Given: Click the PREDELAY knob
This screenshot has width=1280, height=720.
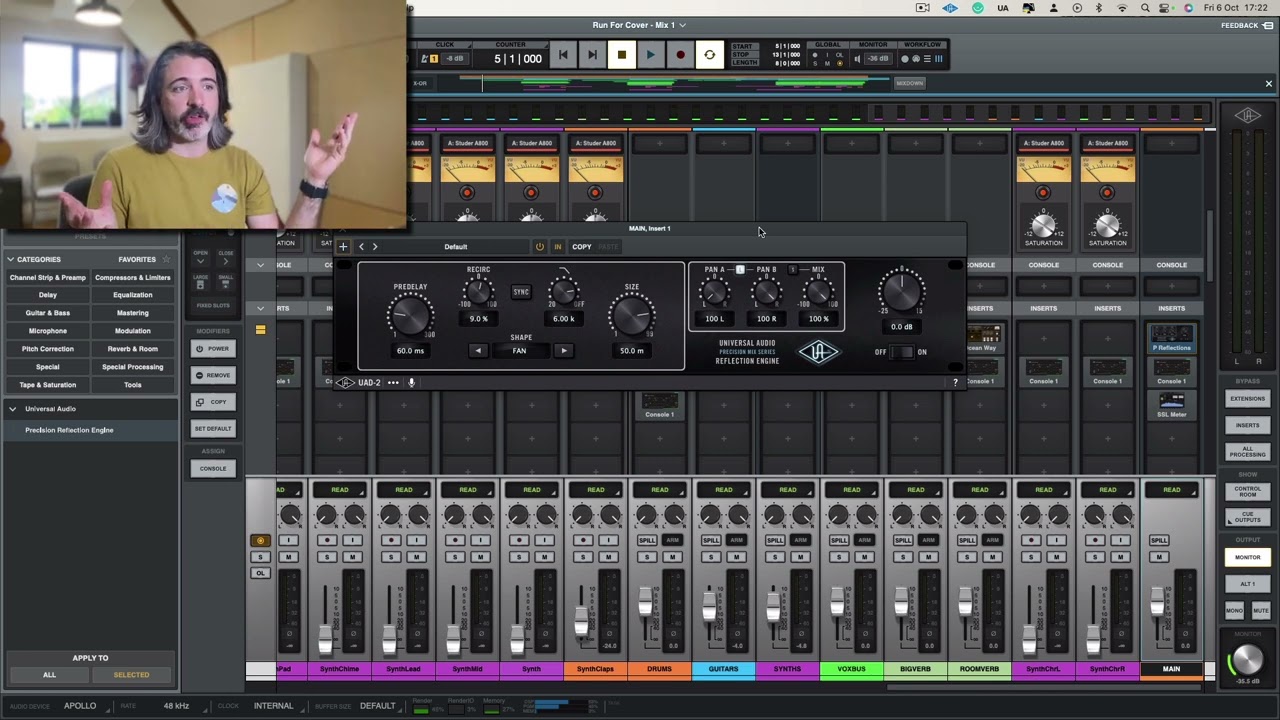Looking at the screenshot, I should [x=410, y=317].
